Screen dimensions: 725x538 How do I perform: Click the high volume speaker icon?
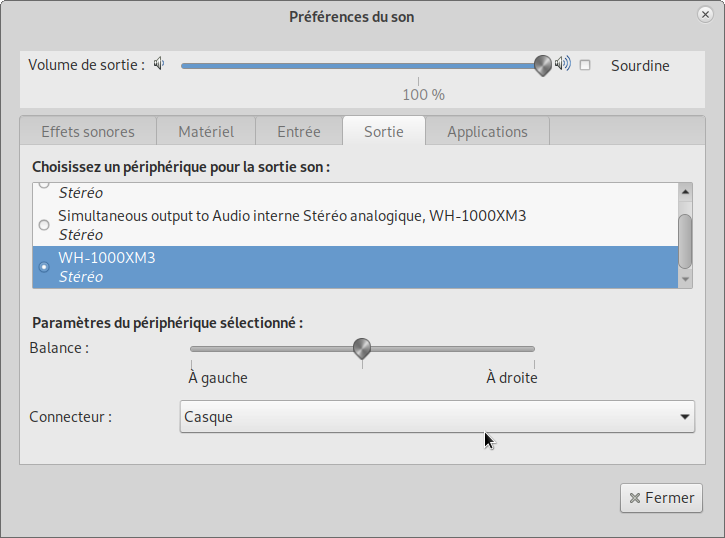pos(563,64)
